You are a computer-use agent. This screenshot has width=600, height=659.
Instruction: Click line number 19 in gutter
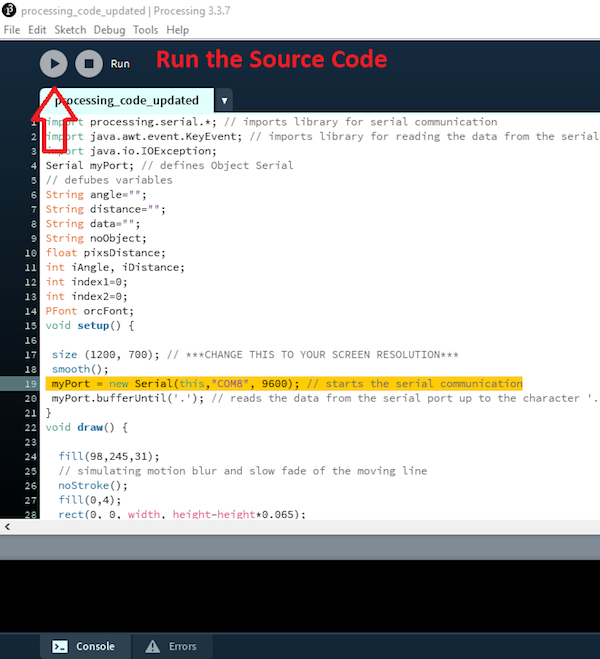pyautogui.click(x=30, y=384)
